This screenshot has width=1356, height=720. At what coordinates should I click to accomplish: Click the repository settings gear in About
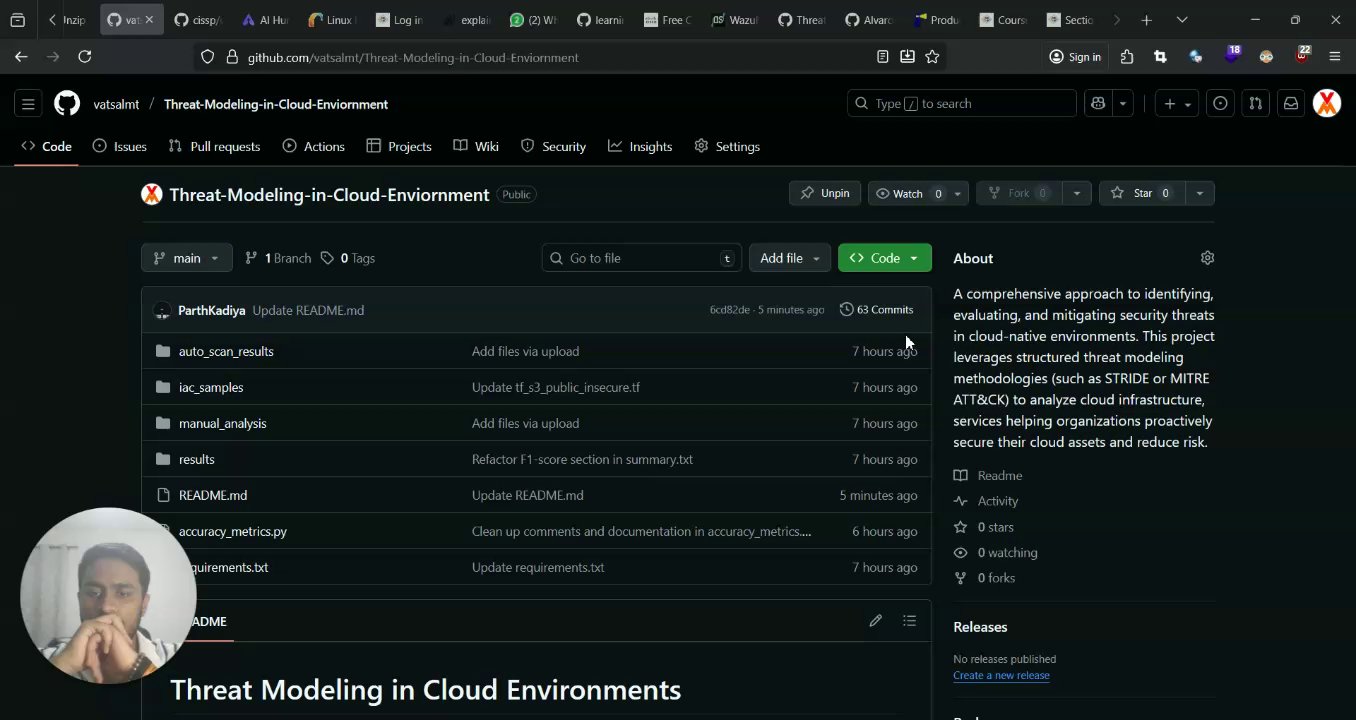[1207, 258]
